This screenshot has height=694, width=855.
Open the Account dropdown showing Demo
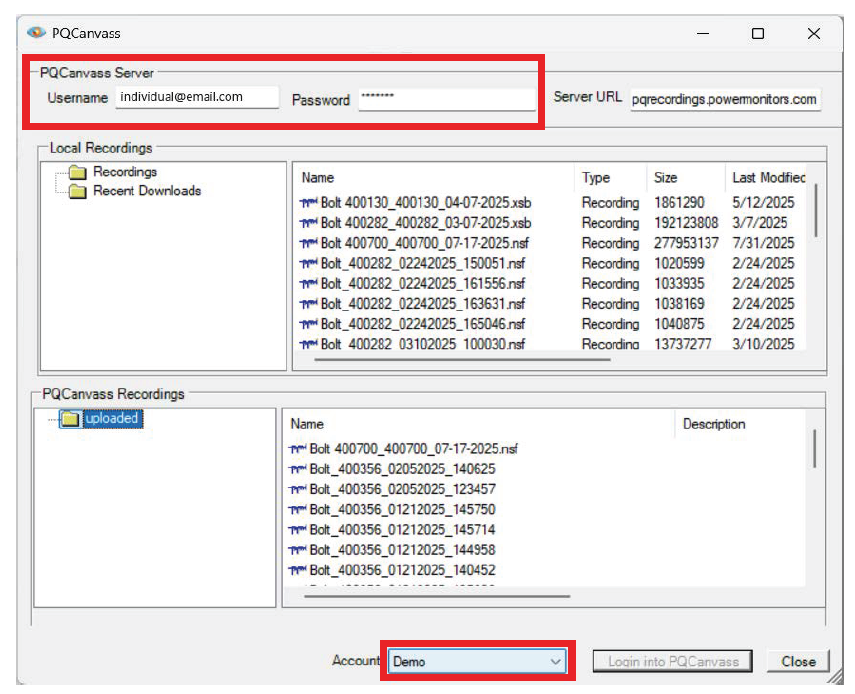[477, 661]
